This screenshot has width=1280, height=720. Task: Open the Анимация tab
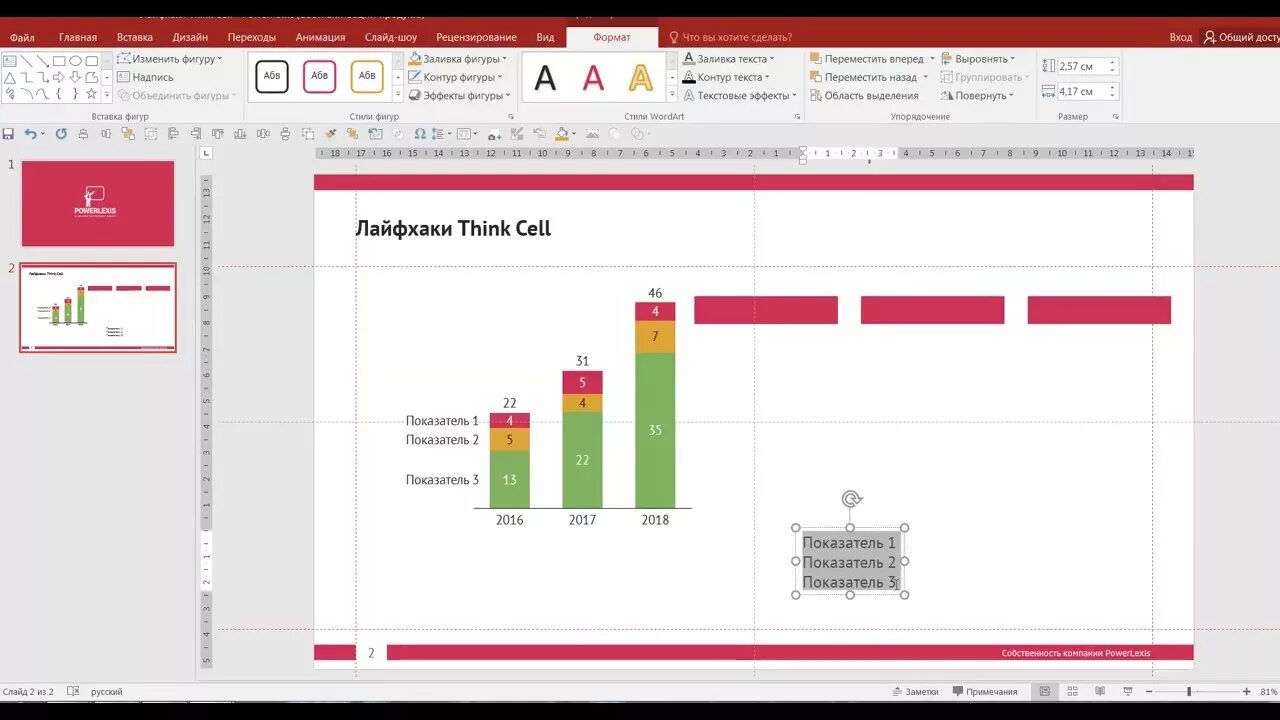tap(320, 37)
